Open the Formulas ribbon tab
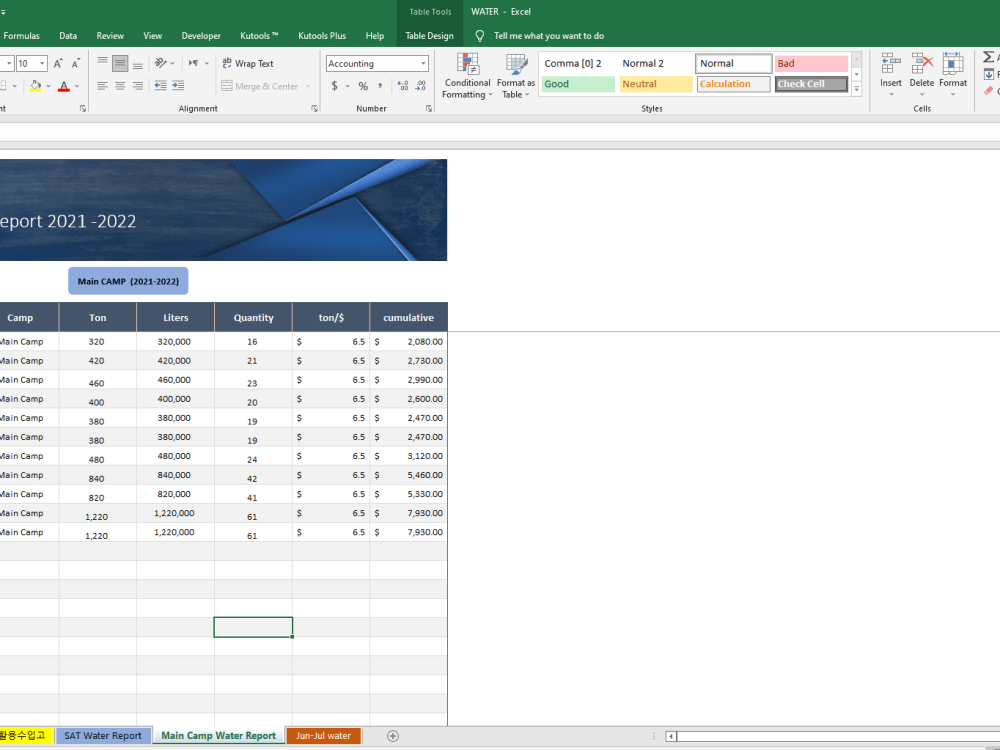This screenshot has width=1000, height=750. click(x=21, y=36)
